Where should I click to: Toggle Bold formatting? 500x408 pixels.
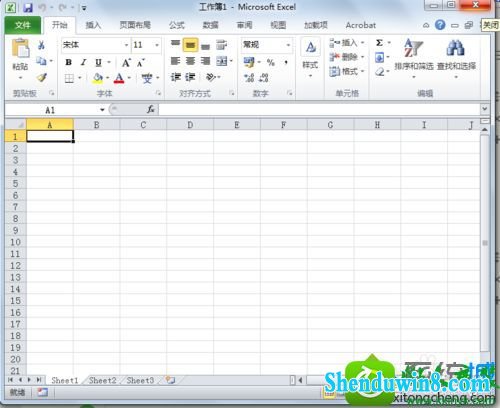tap(69, 62)
